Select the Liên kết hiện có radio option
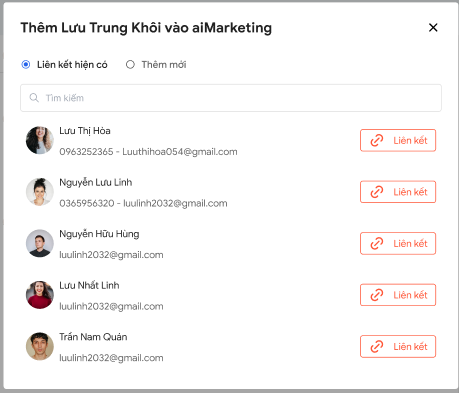The image size is (459, 393). 26,64
